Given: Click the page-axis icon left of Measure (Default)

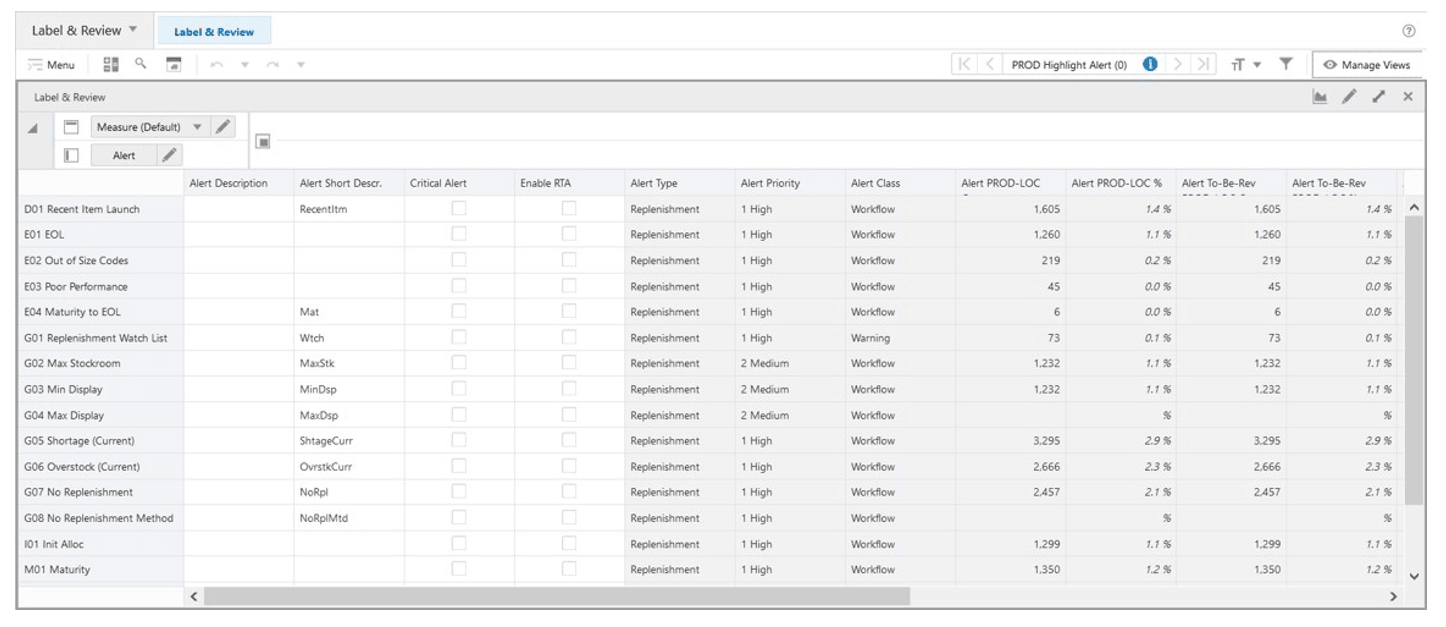Looking at the screenshot, I should pos(71,127).
